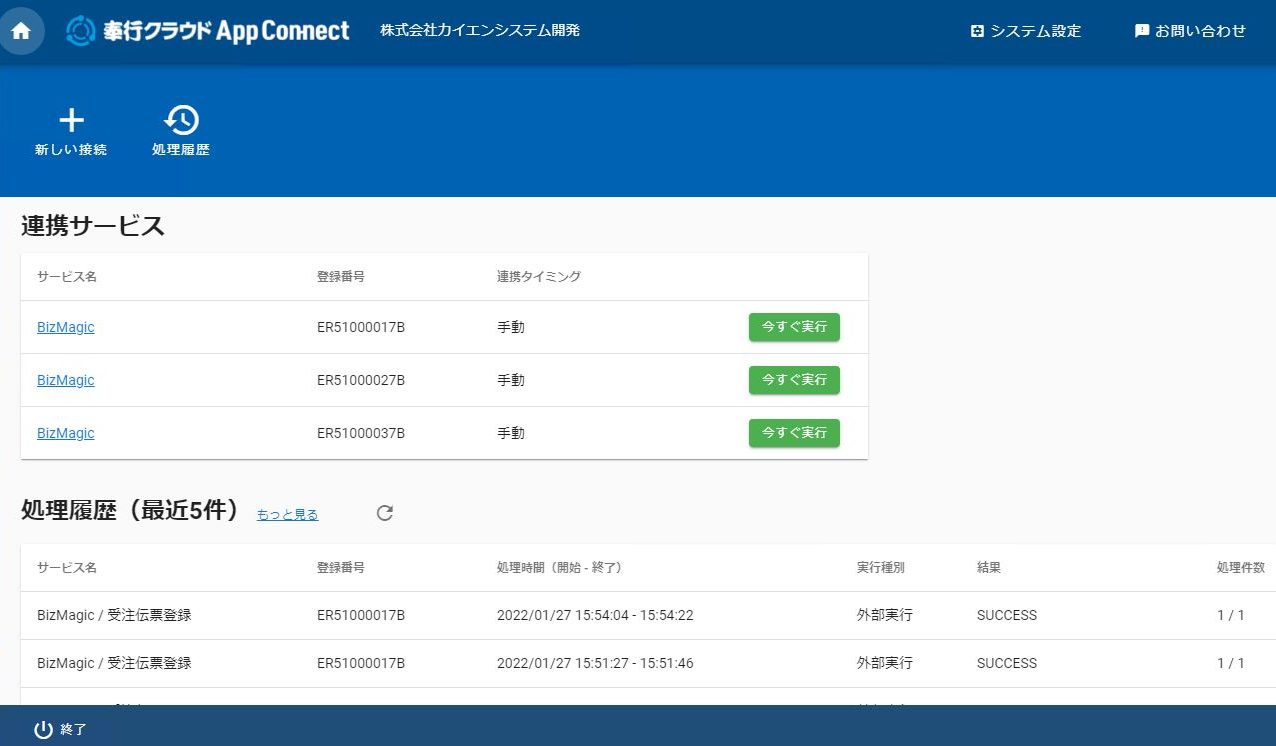Select history entry time 15:51:27 - 15:51:46

tap(595, 663)
